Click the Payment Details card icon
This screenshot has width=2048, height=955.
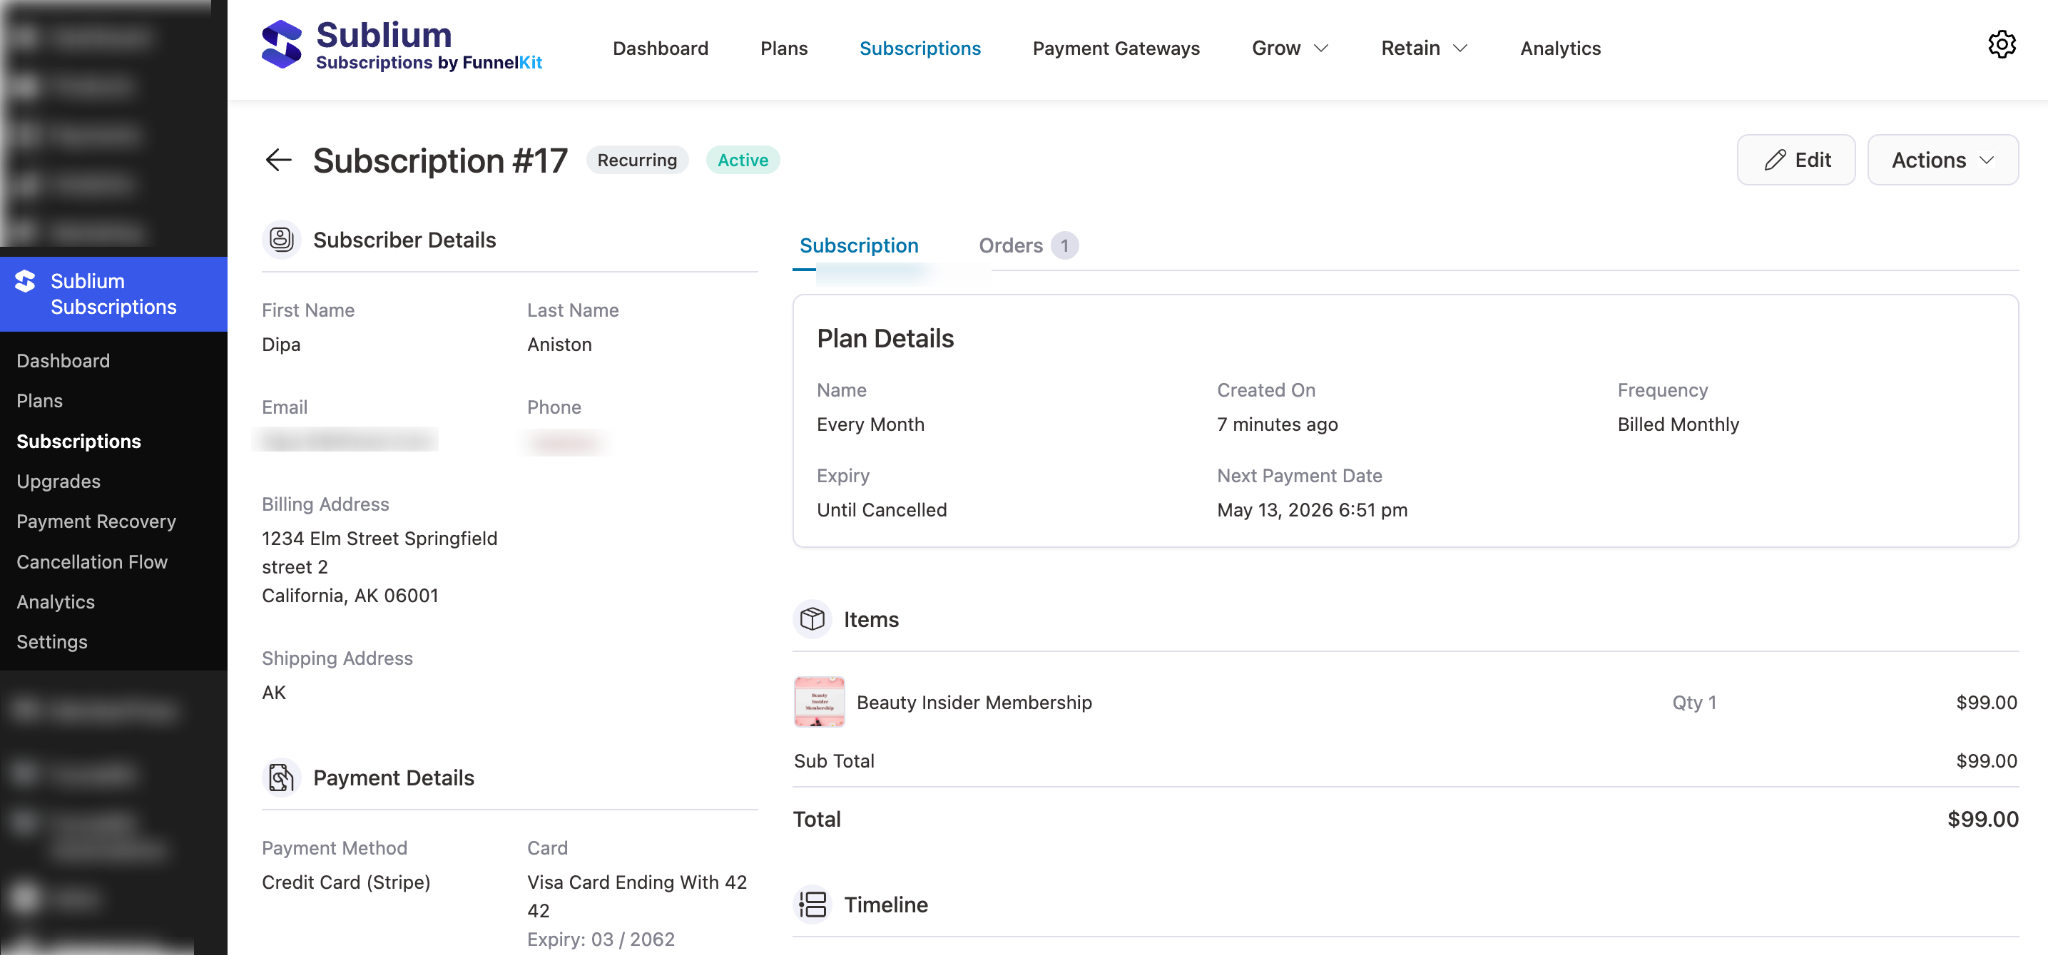click(x=281, y=777)
